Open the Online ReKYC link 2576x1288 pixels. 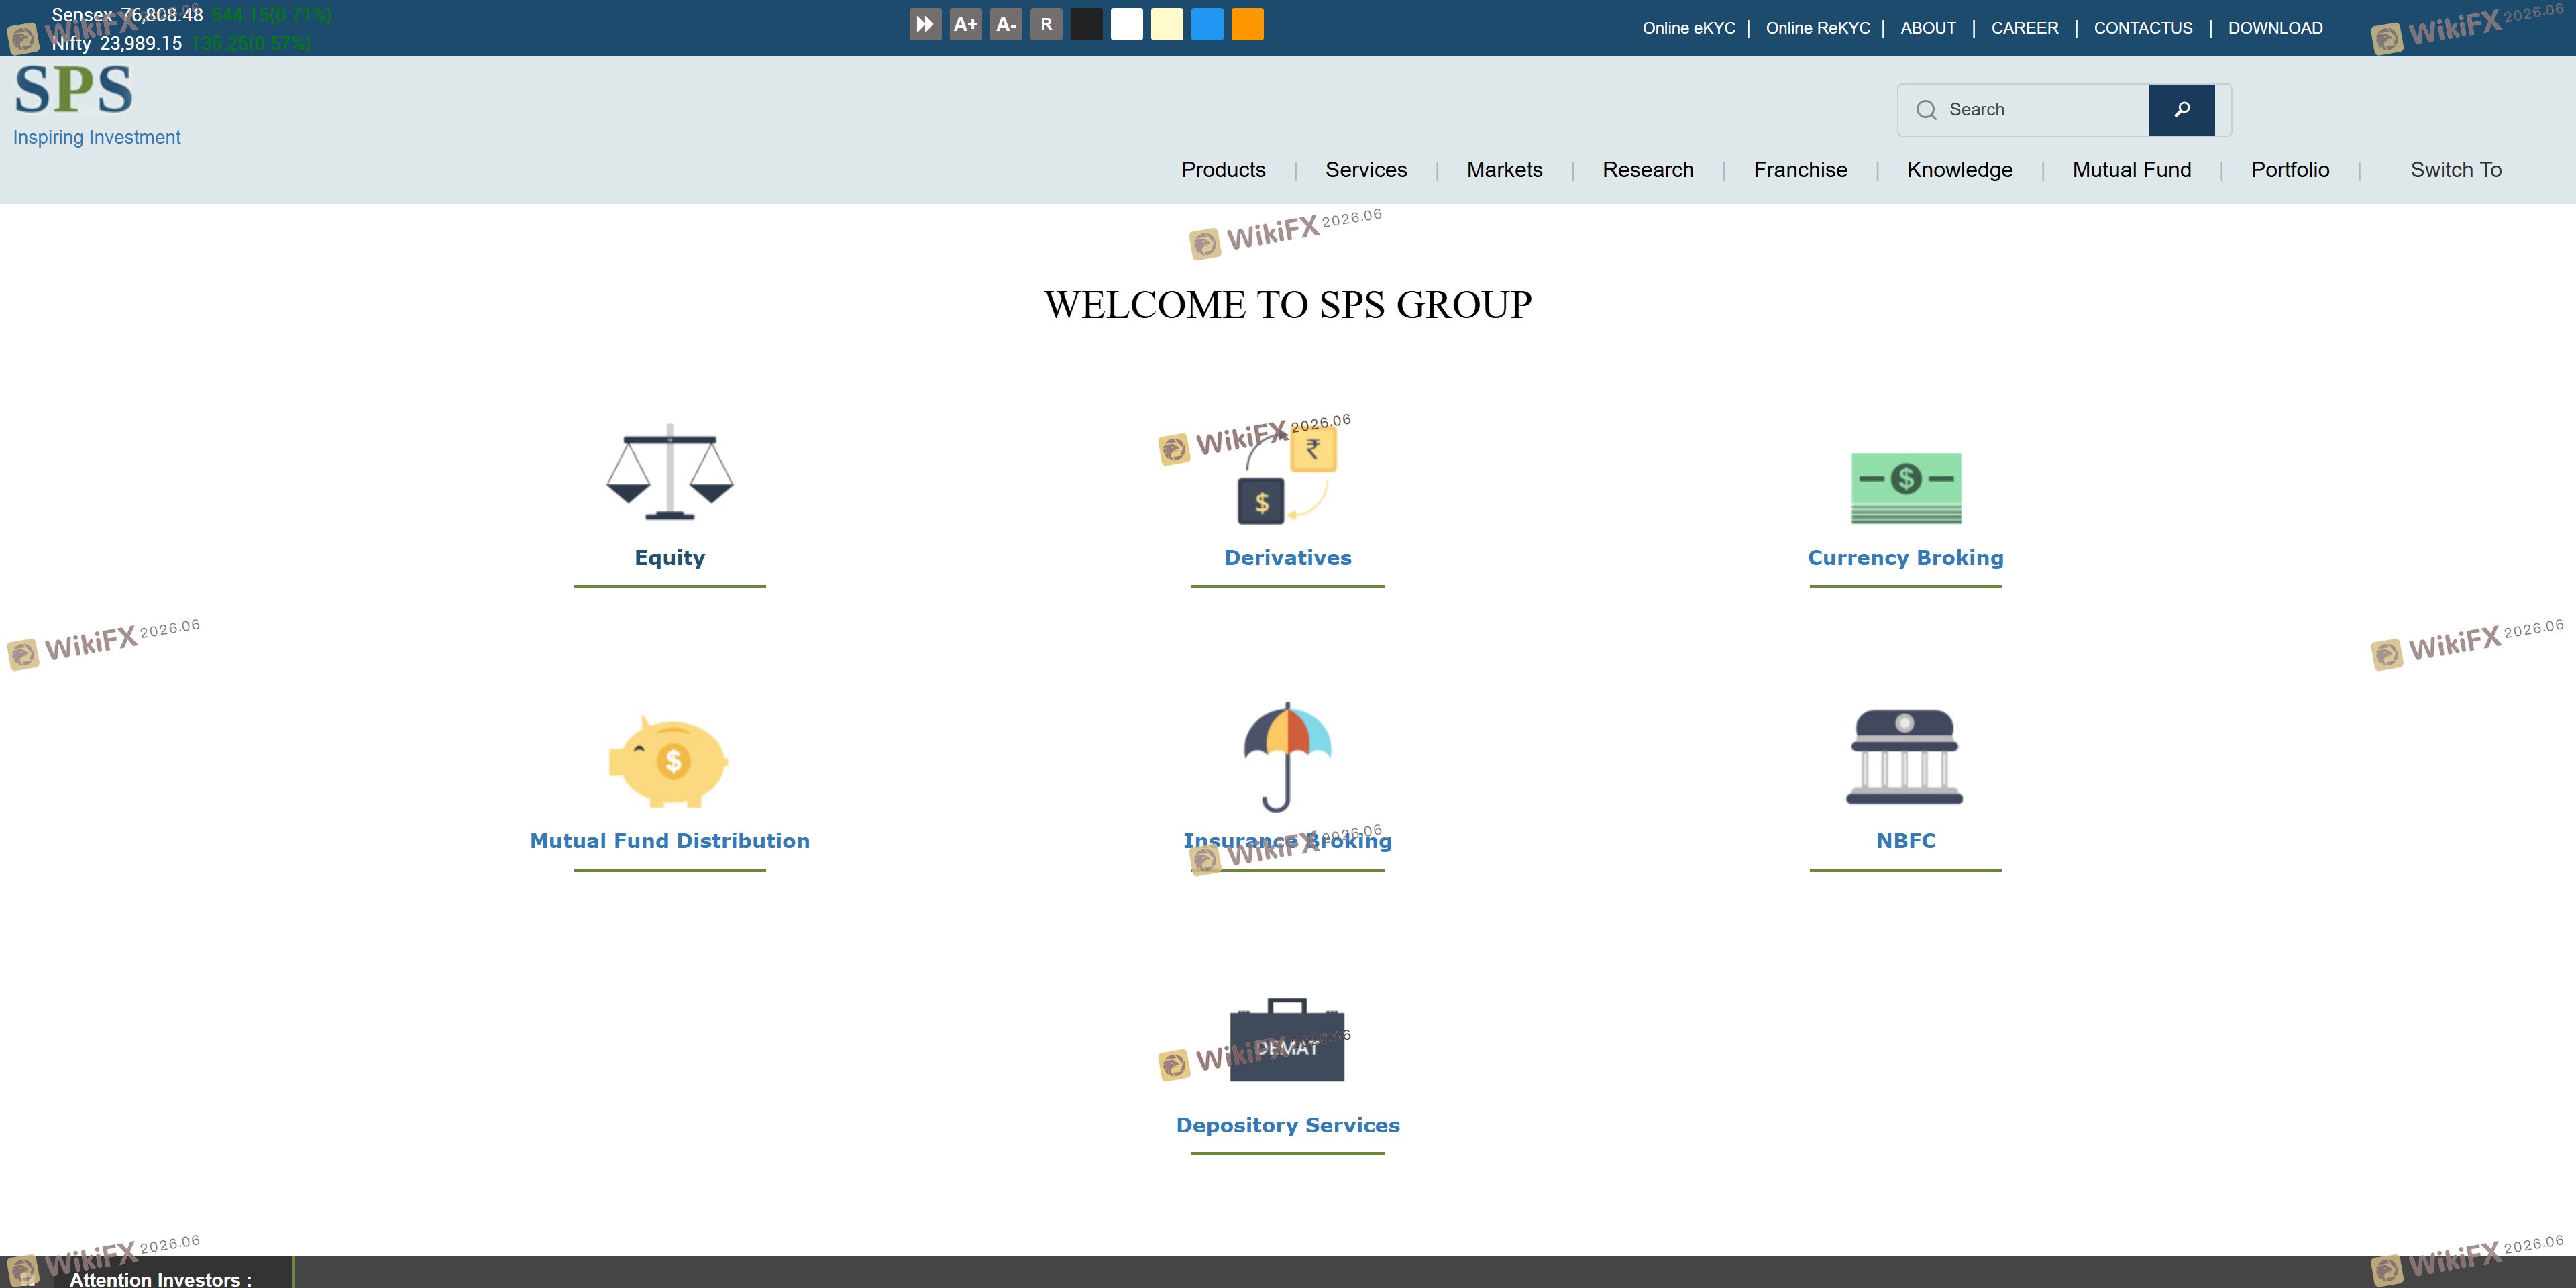[x=1818, y=28]
